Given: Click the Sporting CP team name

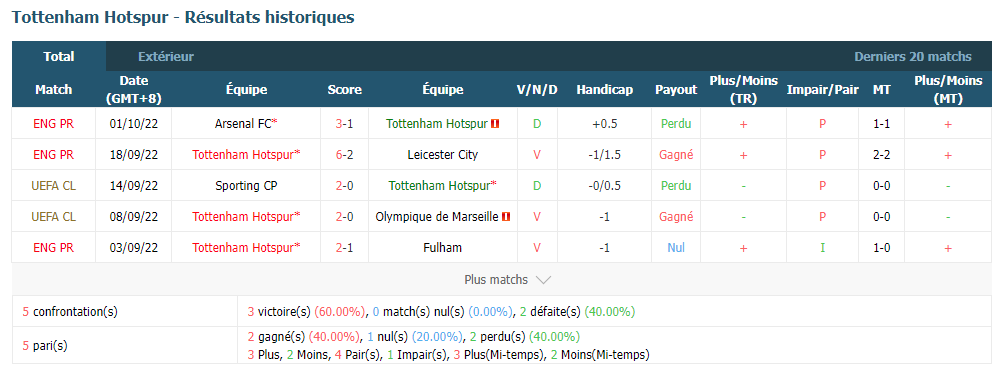Looking at the screenshot, I should [246, 186].
